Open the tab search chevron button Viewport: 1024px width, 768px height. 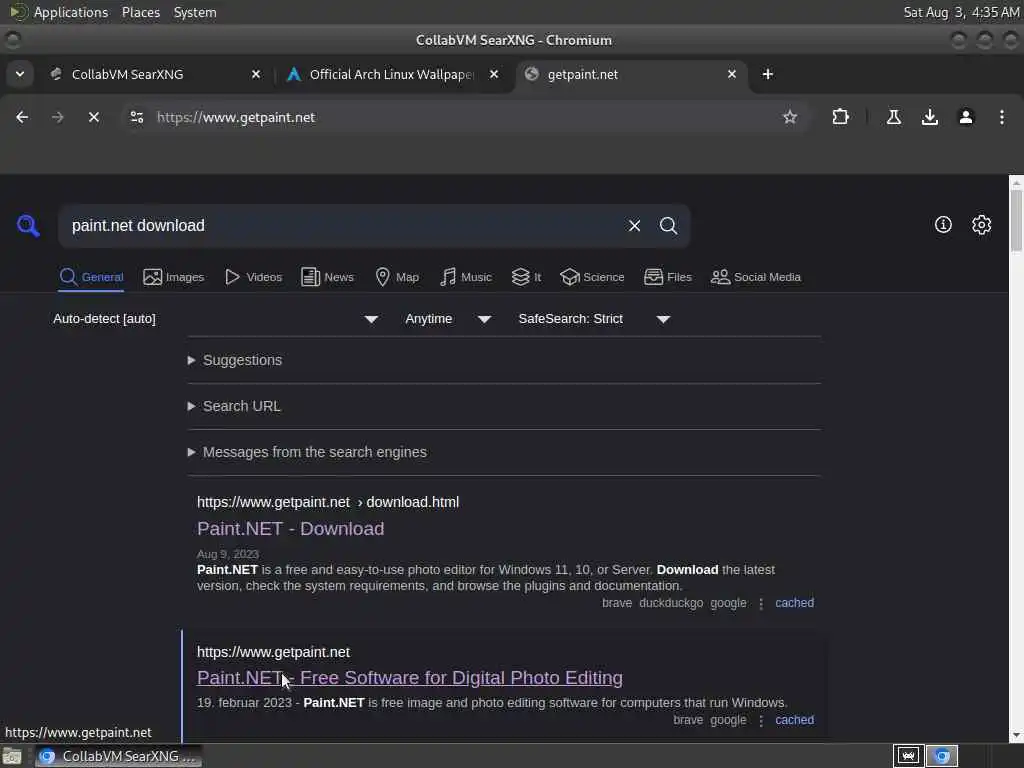(x=20, y=74)
